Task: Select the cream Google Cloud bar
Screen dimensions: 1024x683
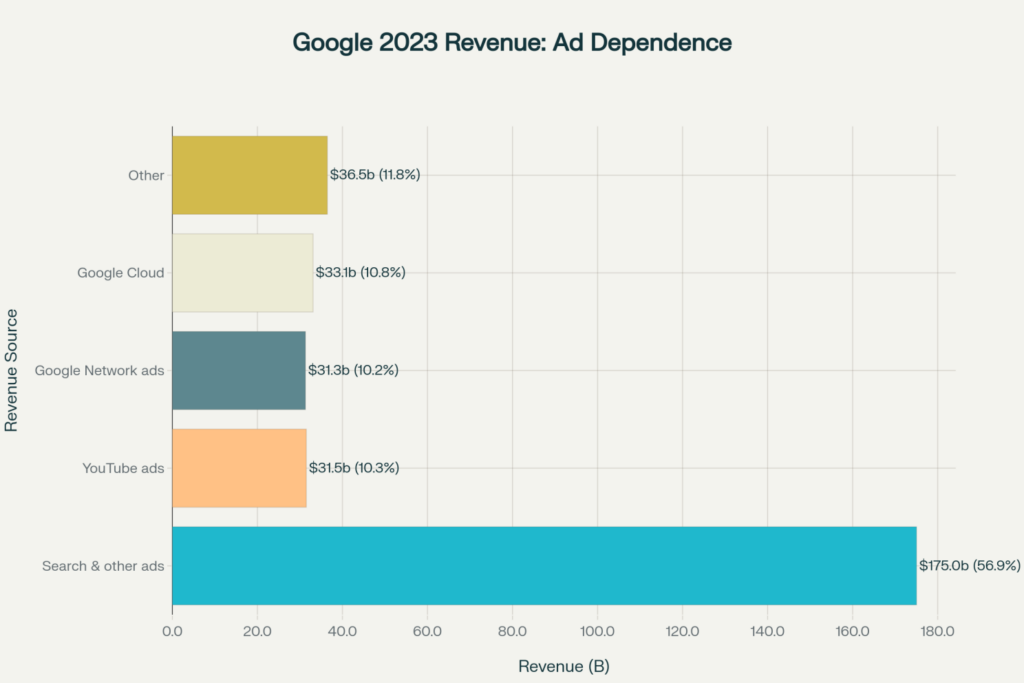Action: point(242,273)
